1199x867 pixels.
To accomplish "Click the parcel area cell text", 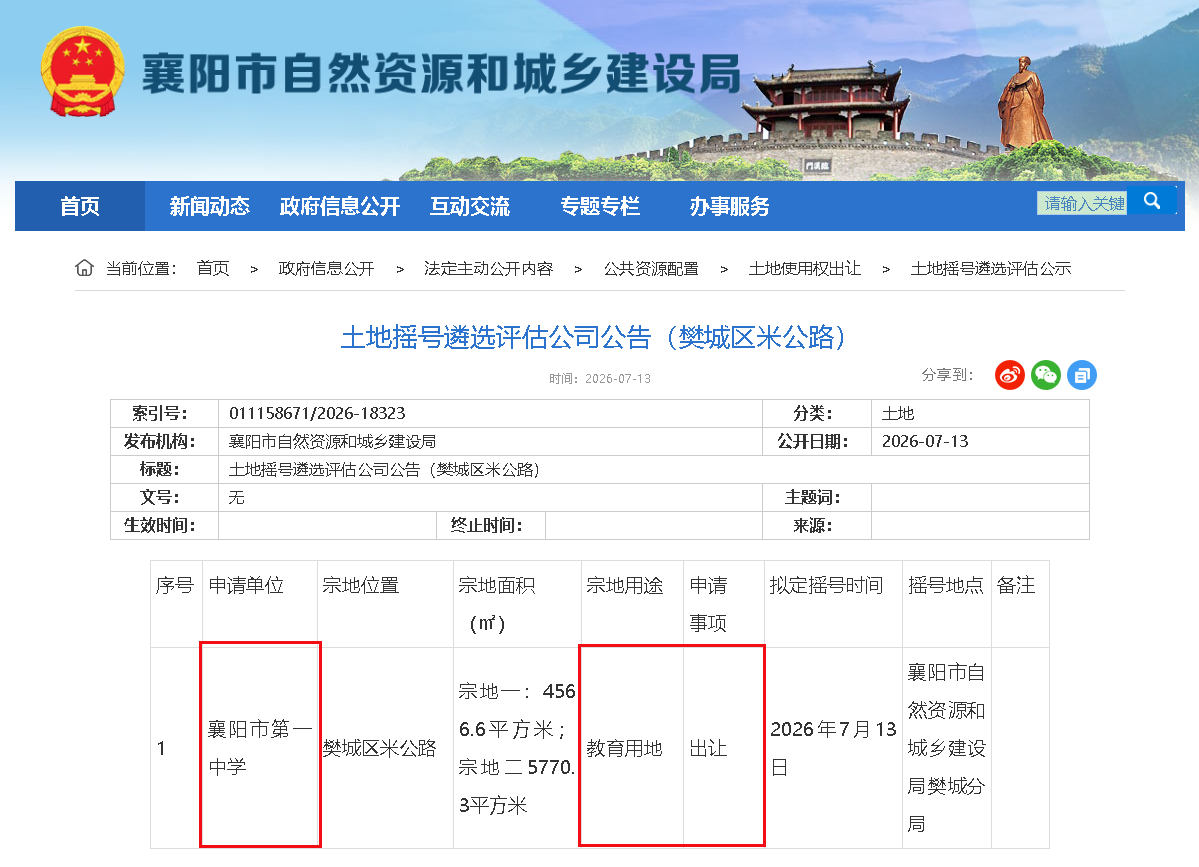I will coord(517,748).
